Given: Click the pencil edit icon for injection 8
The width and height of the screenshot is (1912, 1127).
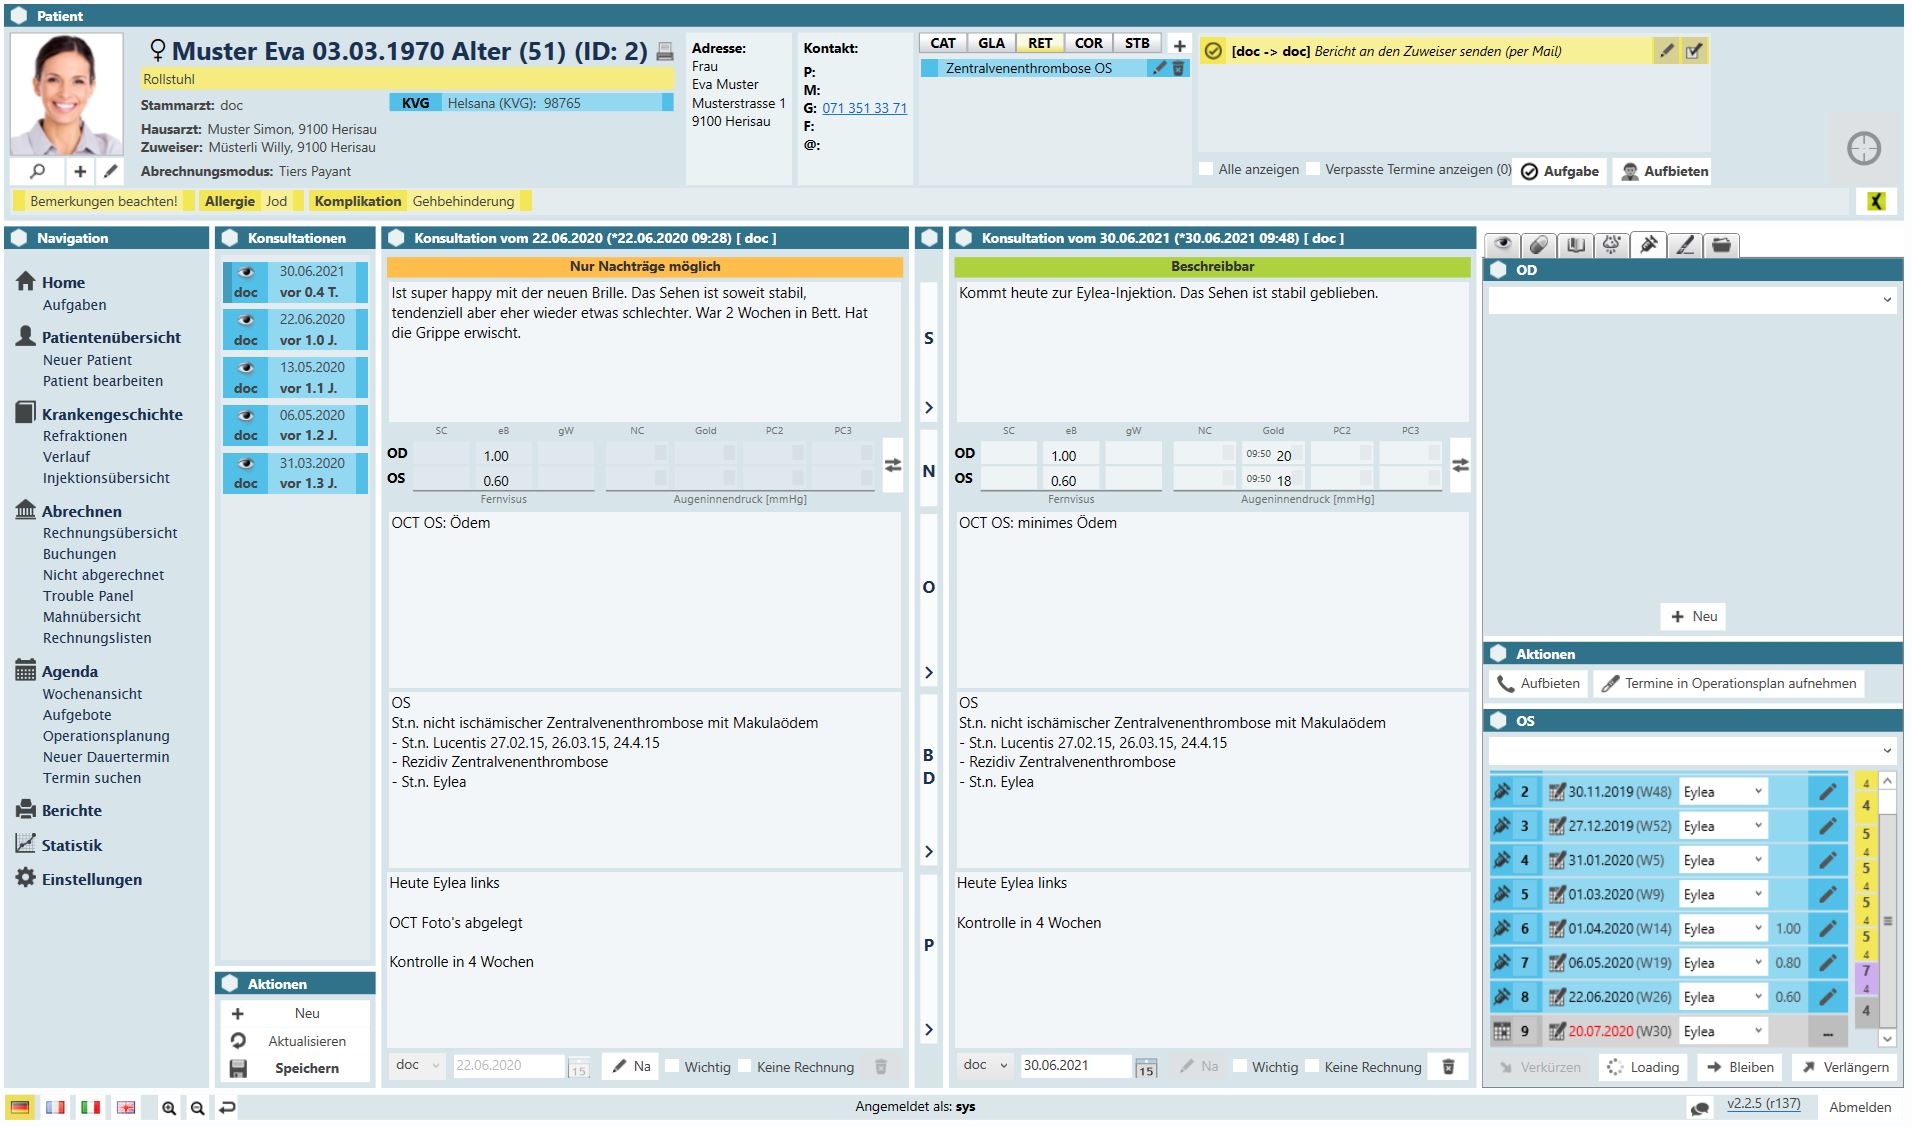Looking at the screenshot, I should click(1827, 997).
